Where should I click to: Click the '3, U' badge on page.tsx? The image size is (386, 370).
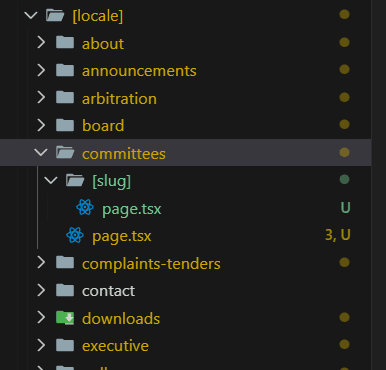(338, 235)
